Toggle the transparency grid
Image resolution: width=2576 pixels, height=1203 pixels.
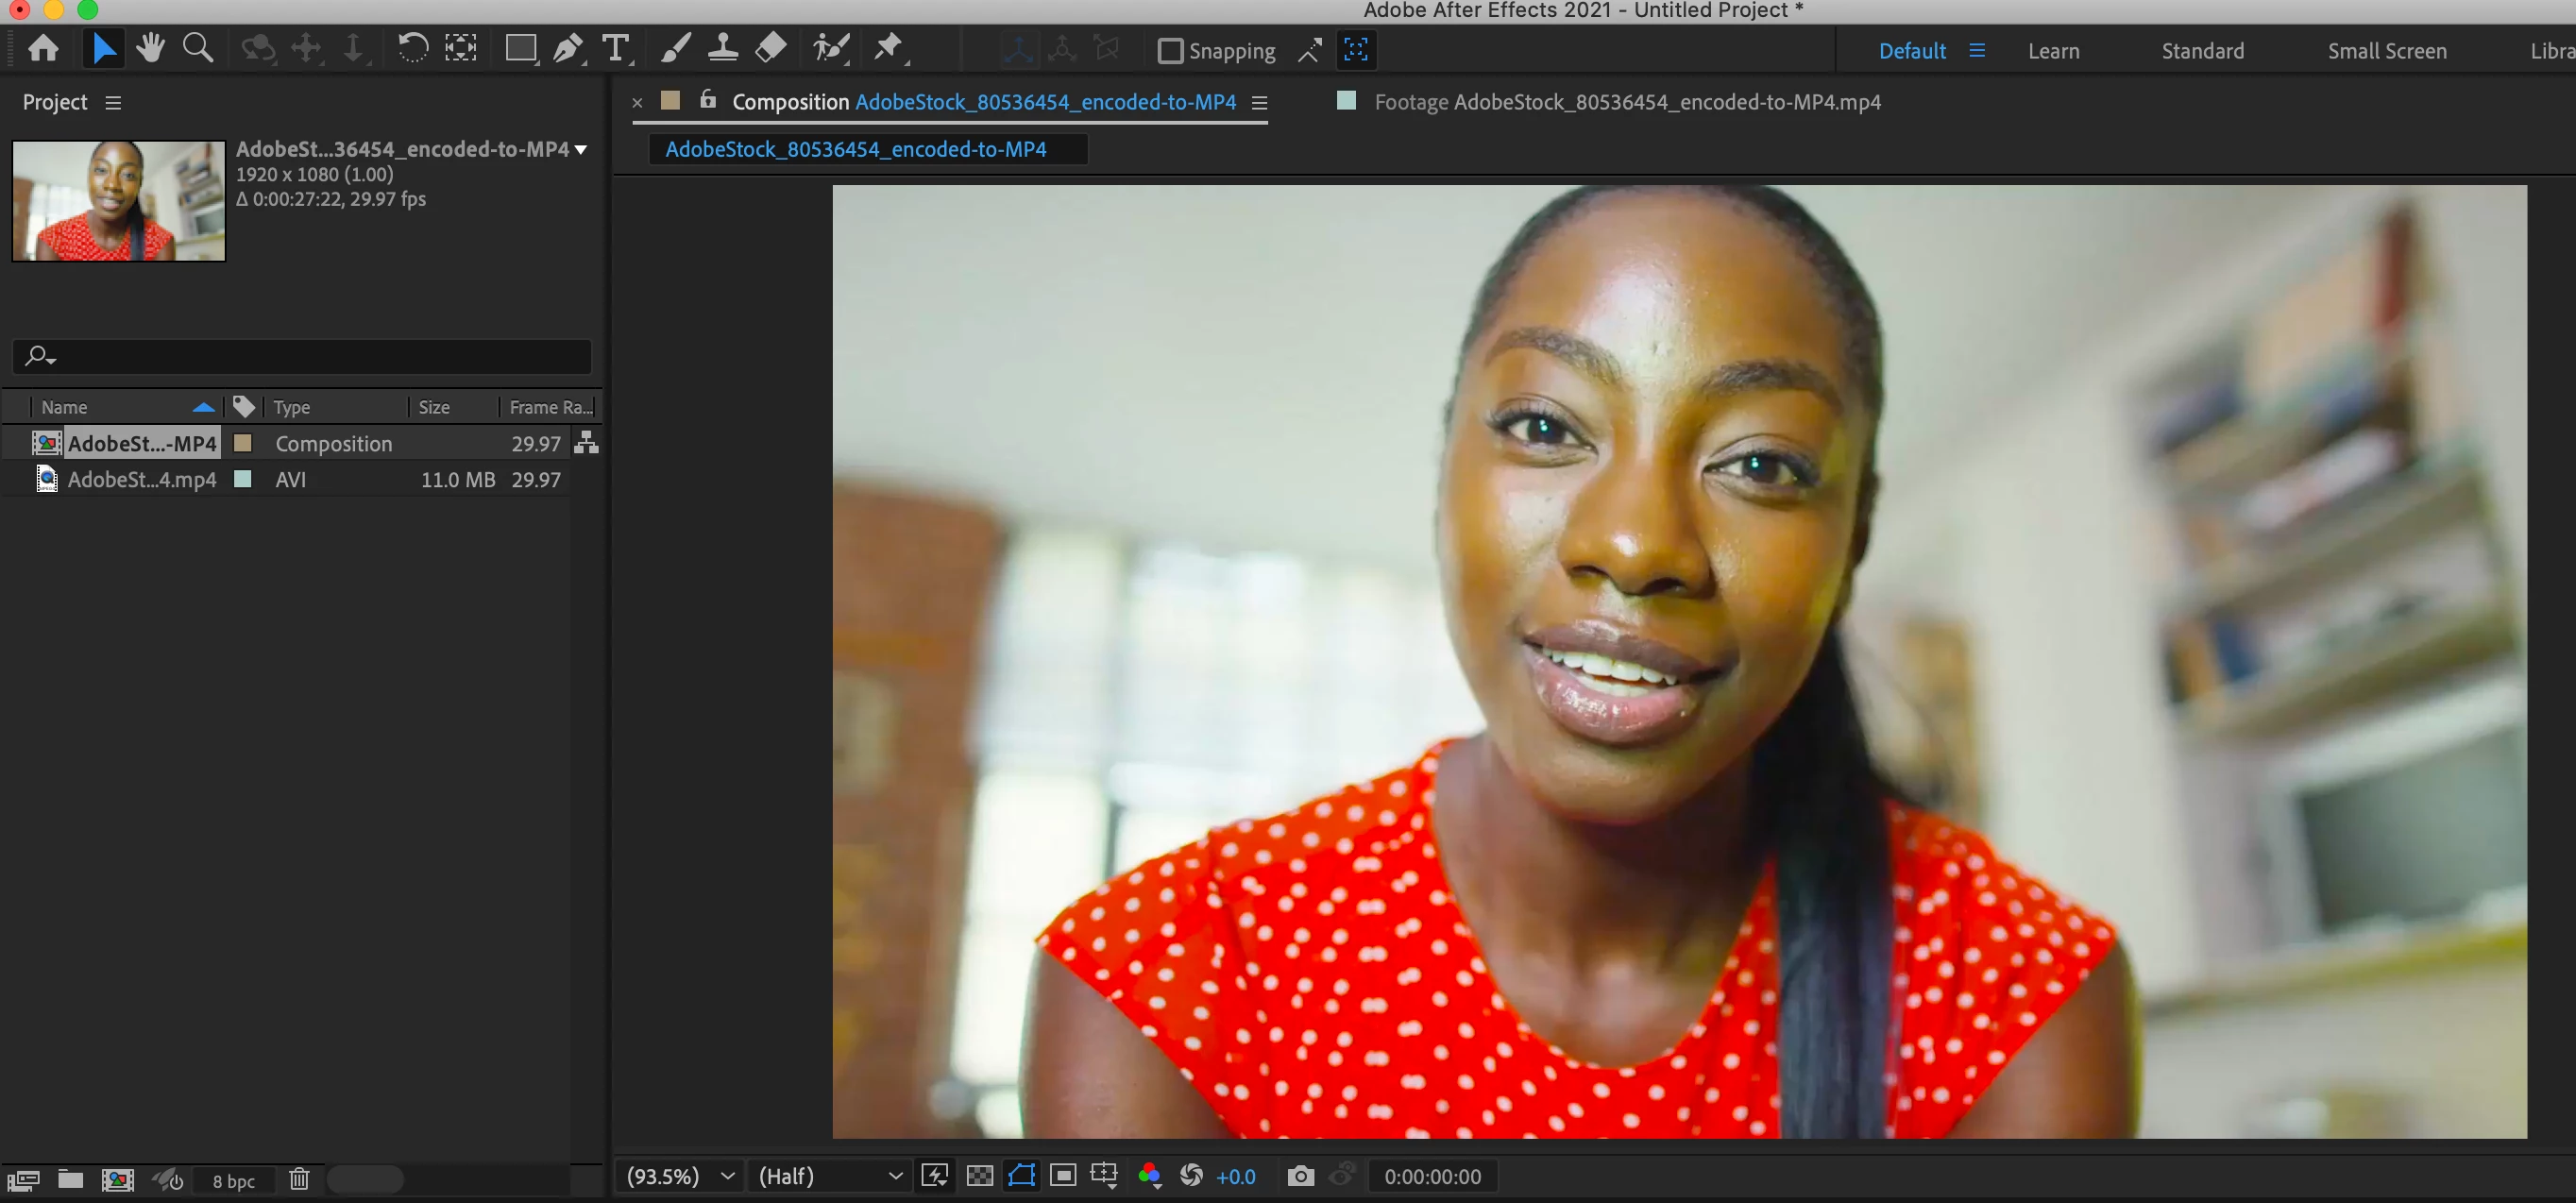pos(980,1176)
